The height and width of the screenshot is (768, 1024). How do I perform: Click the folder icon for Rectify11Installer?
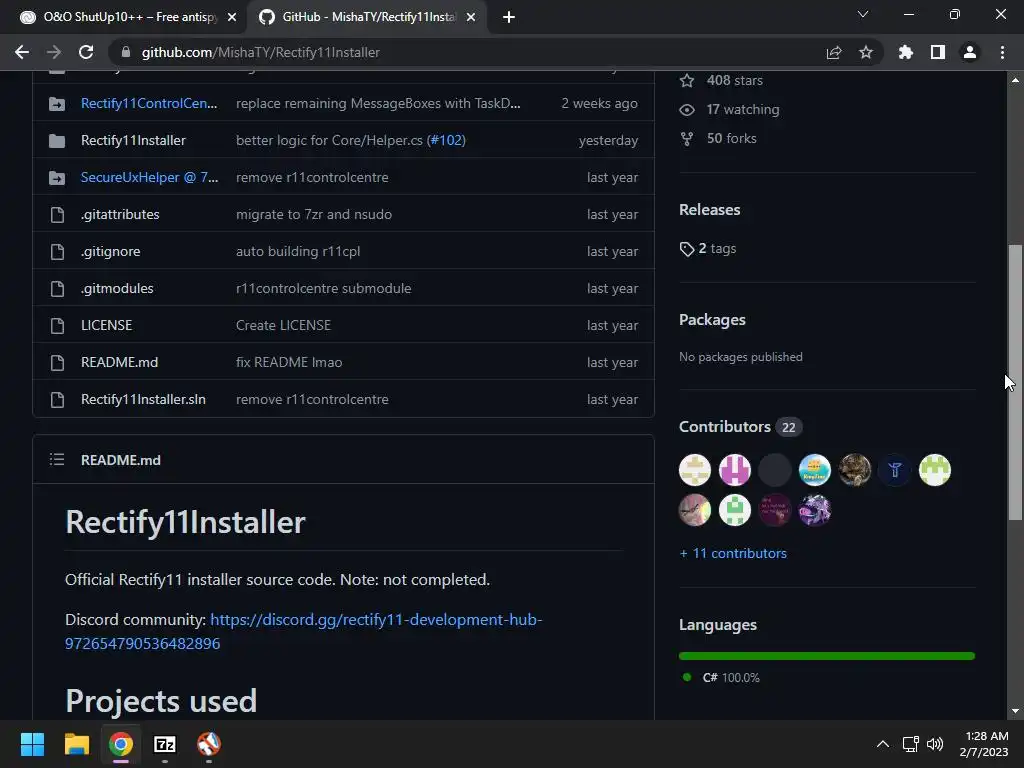[x=57, y=140]
